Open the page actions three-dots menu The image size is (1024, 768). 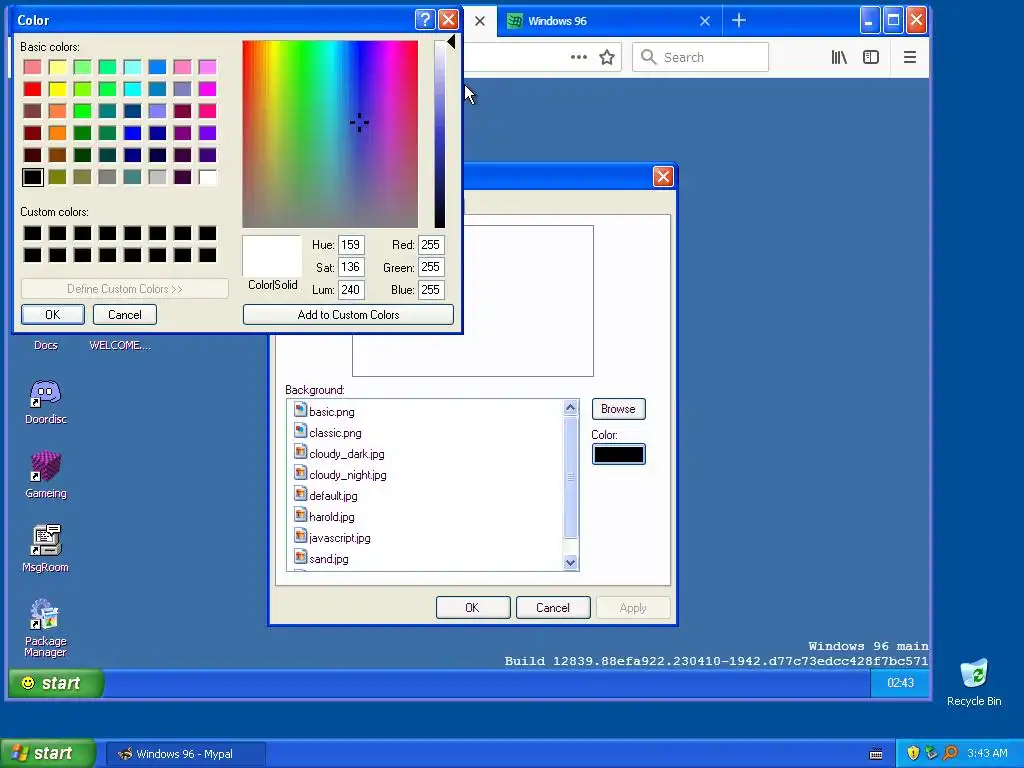(x=579, y=57)
